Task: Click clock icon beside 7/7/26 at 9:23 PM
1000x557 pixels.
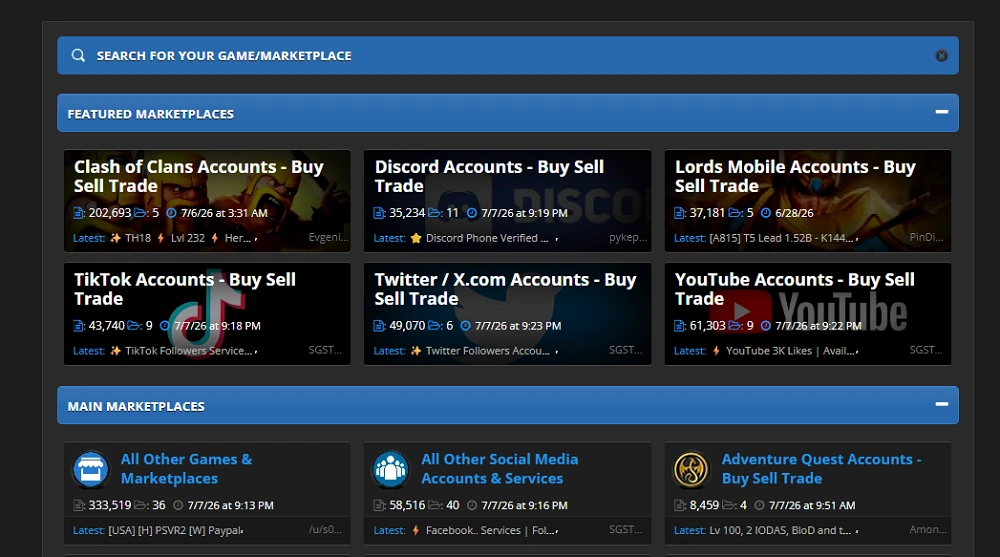Action: 466,326
